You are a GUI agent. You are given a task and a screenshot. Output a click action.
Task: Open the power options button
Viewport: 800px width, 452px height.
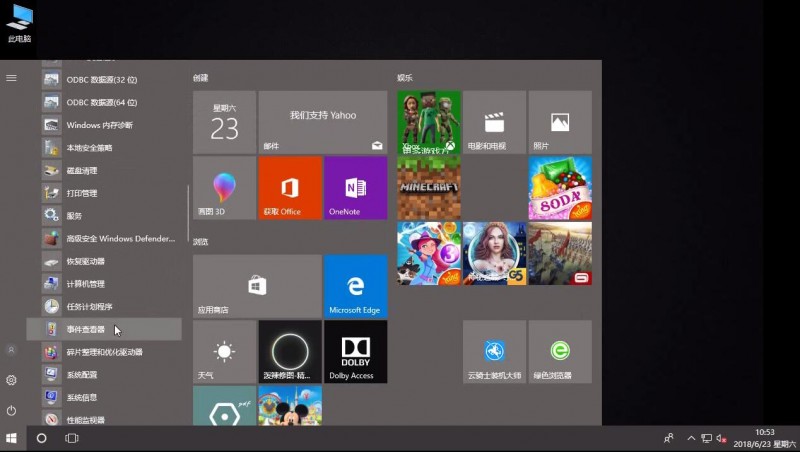(x=11, y=410)
